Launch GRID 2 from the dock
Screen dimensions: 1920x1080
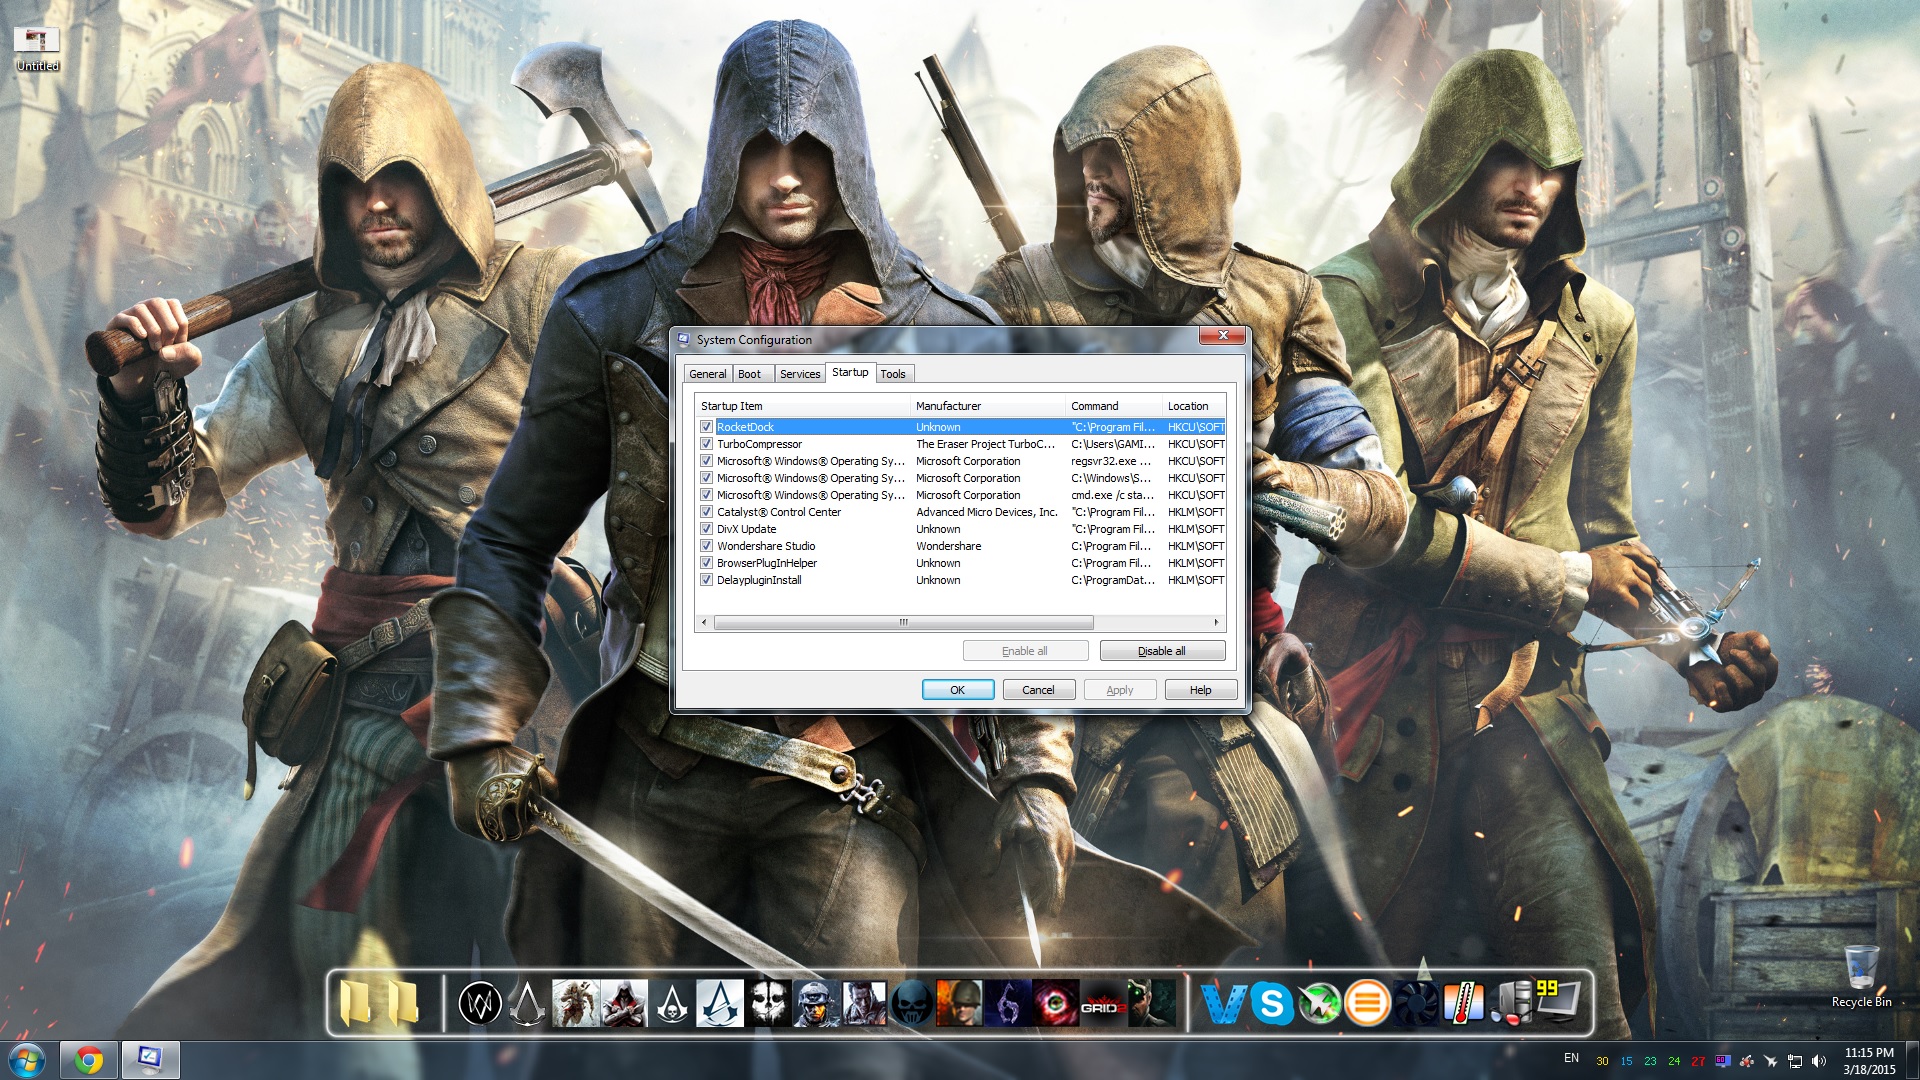[1103, 1003]
